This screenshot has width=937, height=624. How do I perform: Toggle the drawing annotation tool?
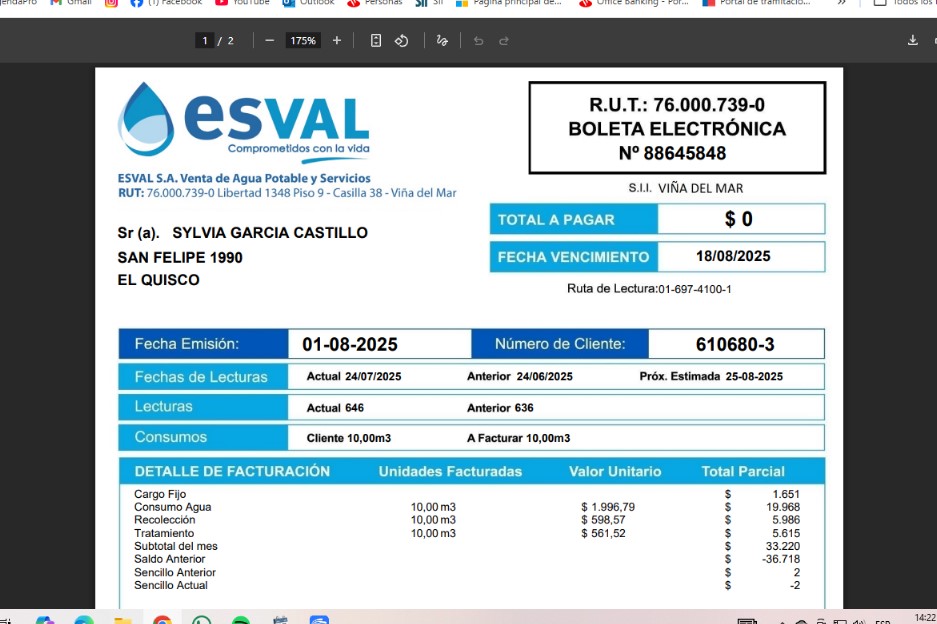[442, 41]
